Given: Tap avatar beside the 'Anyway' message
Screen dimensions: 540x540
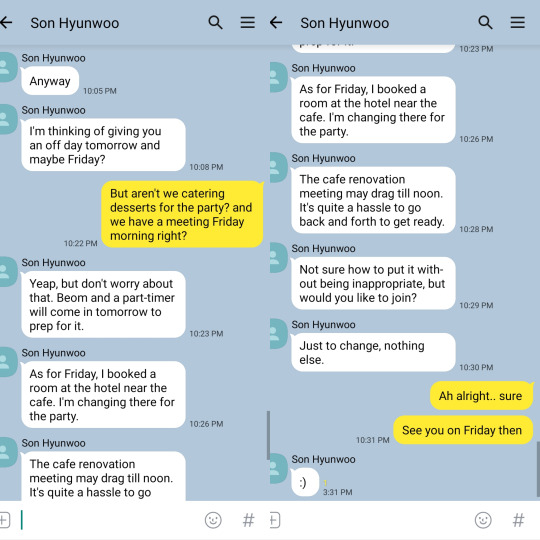Looking at the screenshot, I should point(8,67).
